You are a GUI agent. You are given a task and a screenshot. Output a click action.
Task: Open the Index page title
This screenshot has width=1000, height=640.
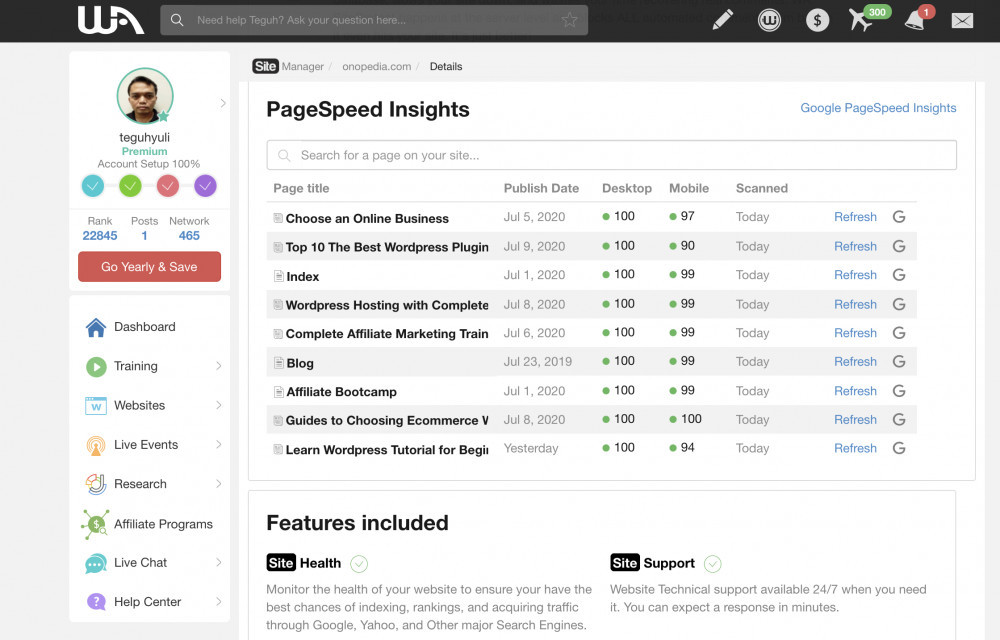pyautogui.click(x=302, y=277)
